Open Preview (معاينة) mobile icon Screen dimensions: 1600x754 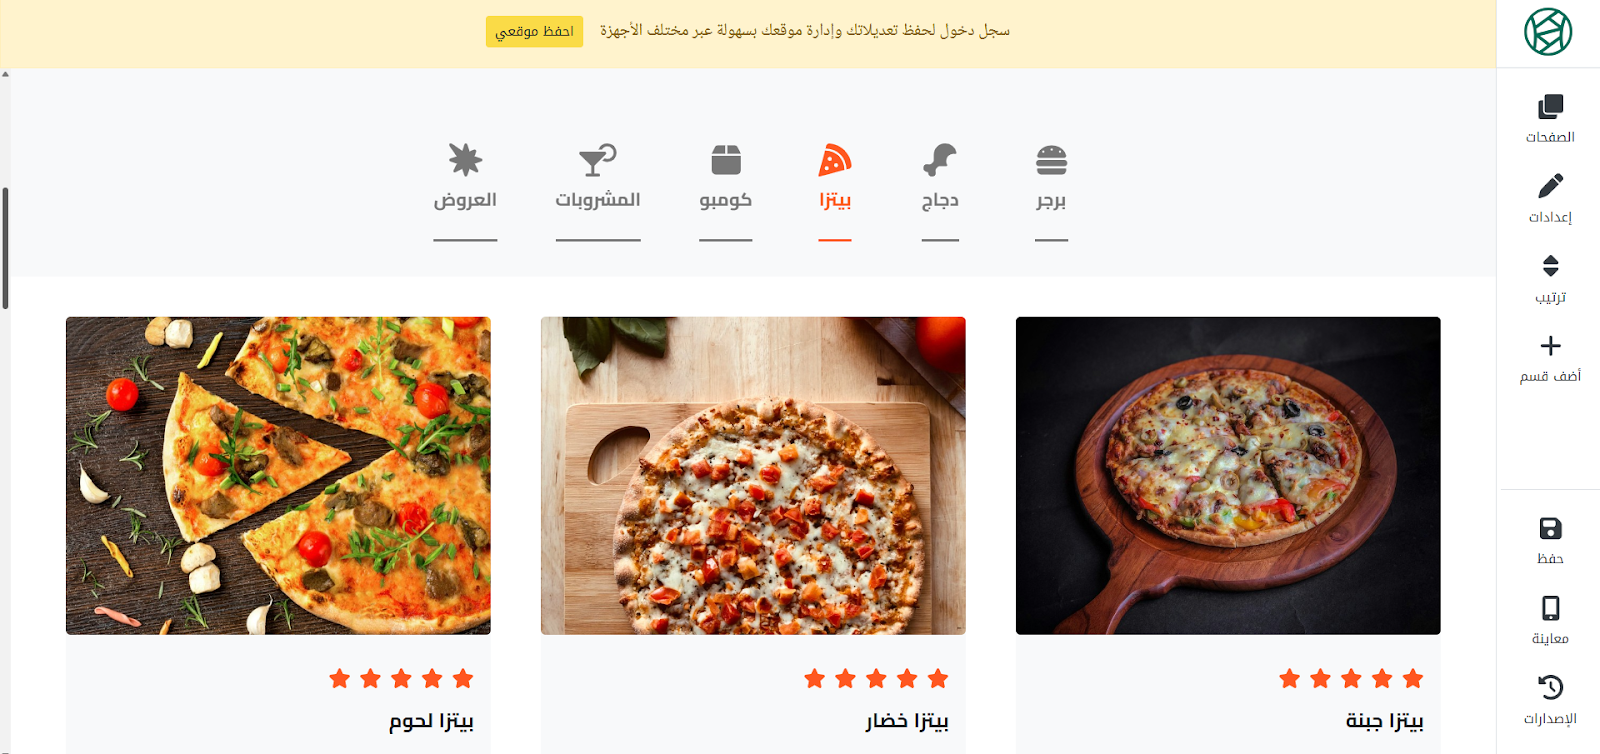tap(1550, 608)
